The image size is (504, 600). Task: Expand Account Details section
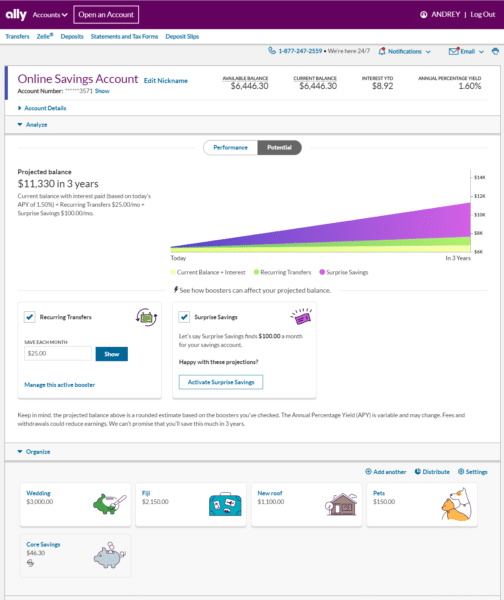pyautogui.click(x=42, y=108)
